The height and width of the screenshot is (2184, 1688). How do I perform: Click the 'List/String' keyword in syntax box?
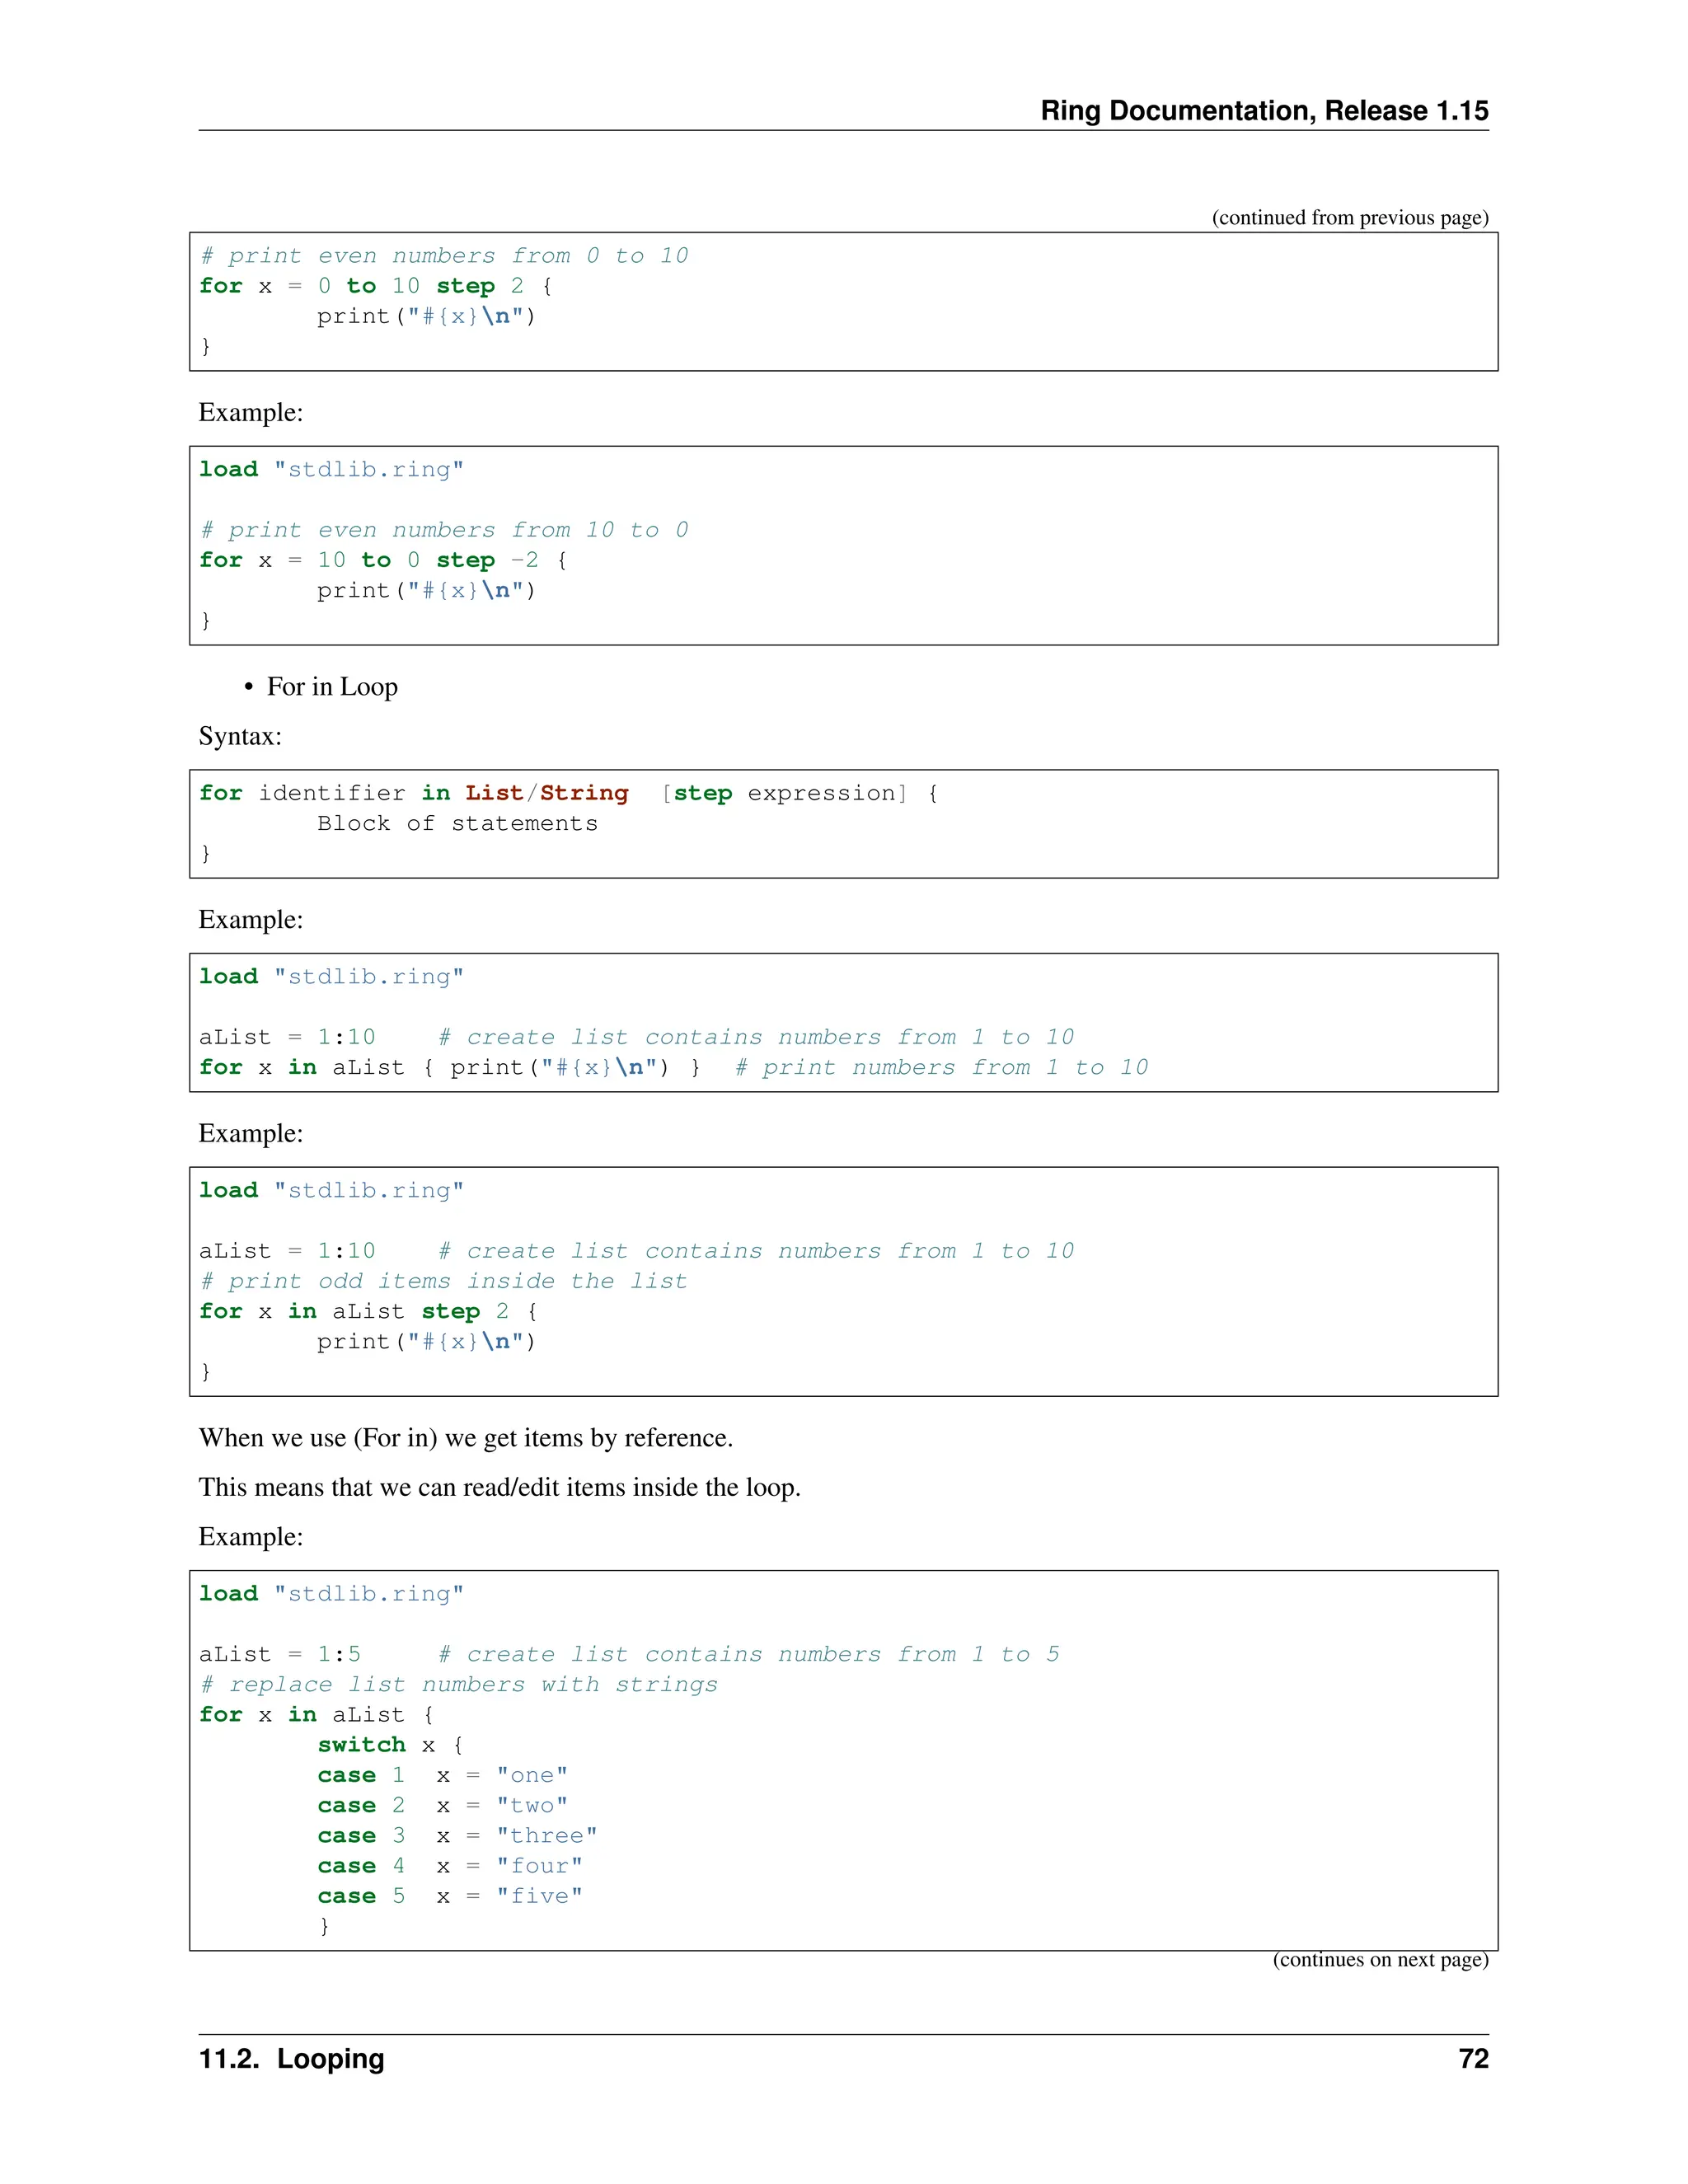coord(546,793)
